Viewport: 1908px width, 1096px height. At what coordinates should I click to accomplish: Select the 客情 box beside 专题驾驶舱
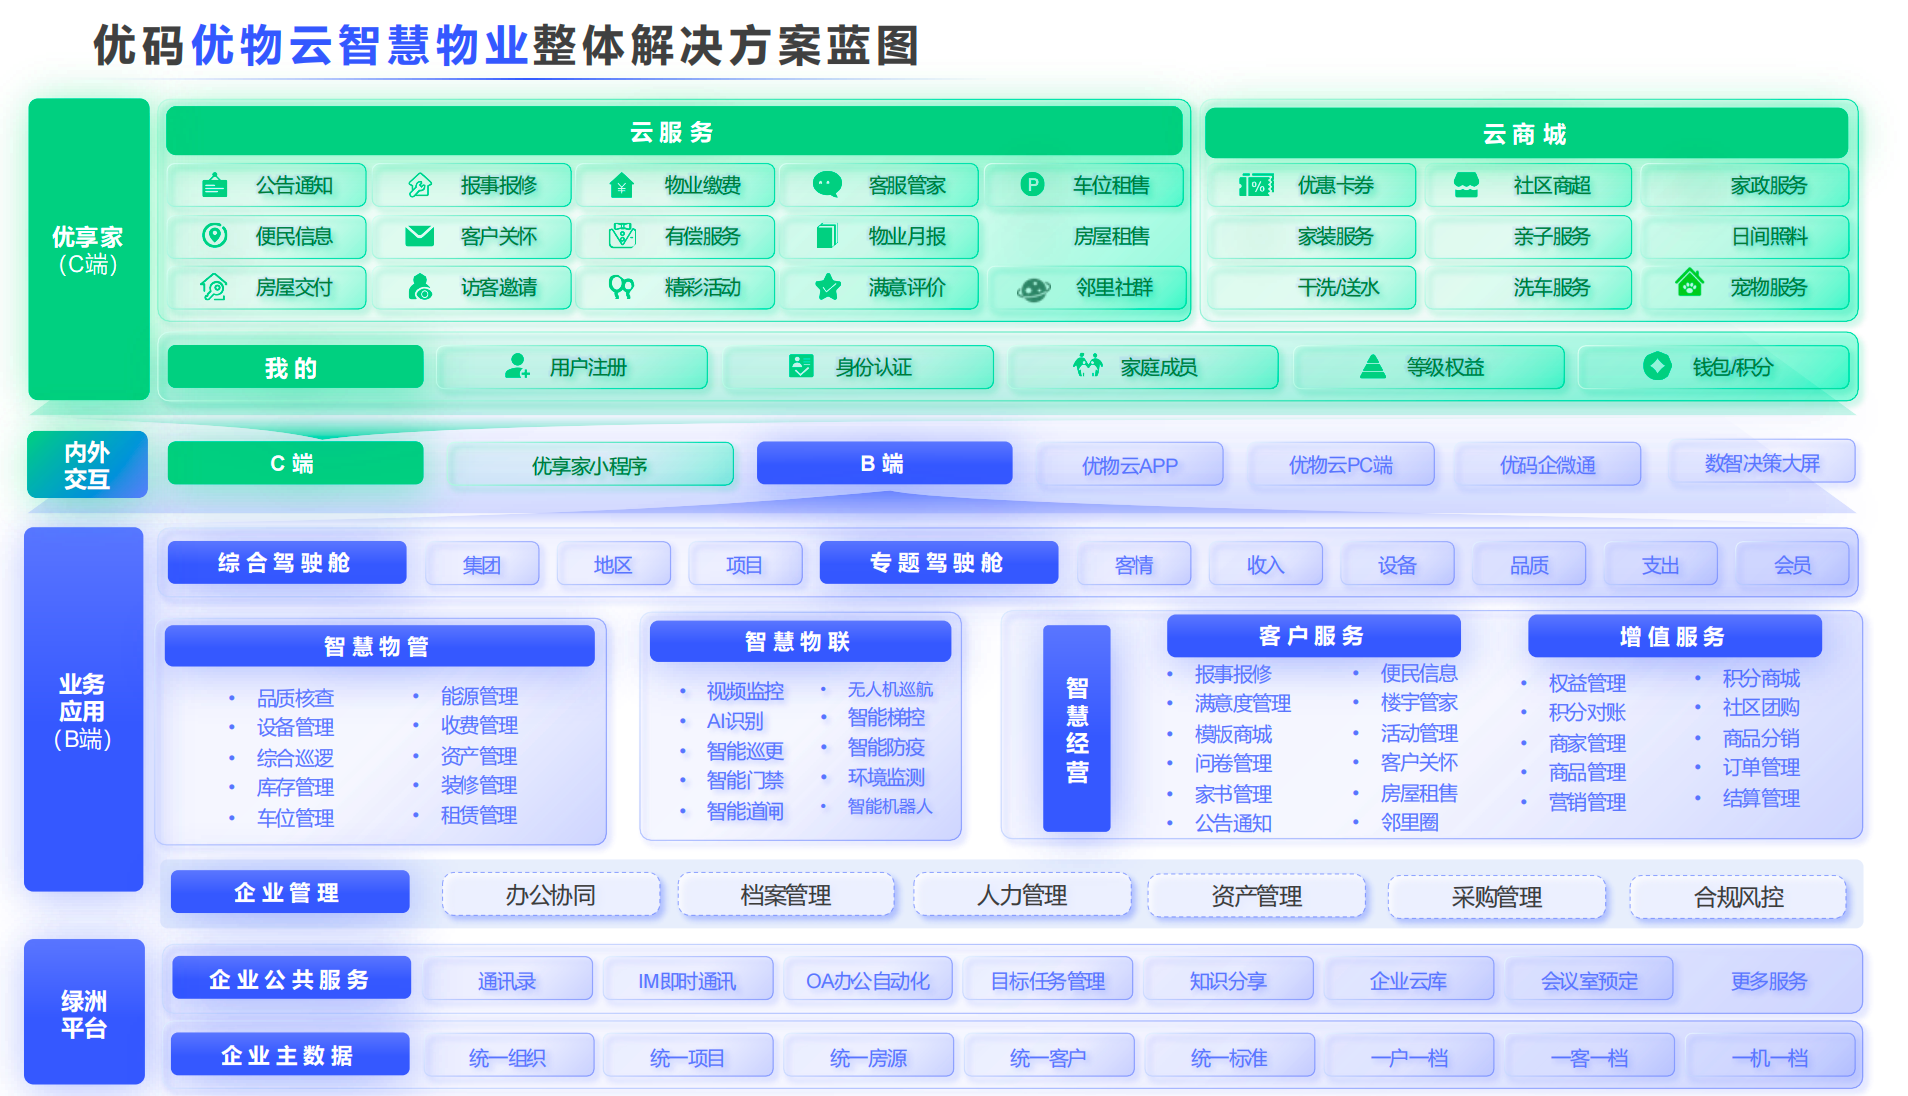(x=1135, y=565)
